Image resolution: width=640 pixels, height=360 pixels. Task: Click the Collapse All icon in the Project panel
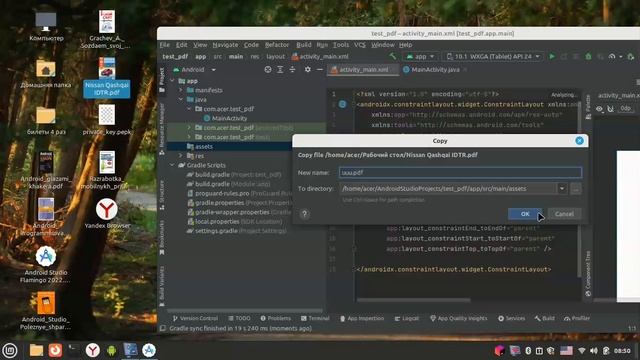[x=292, y=70]
